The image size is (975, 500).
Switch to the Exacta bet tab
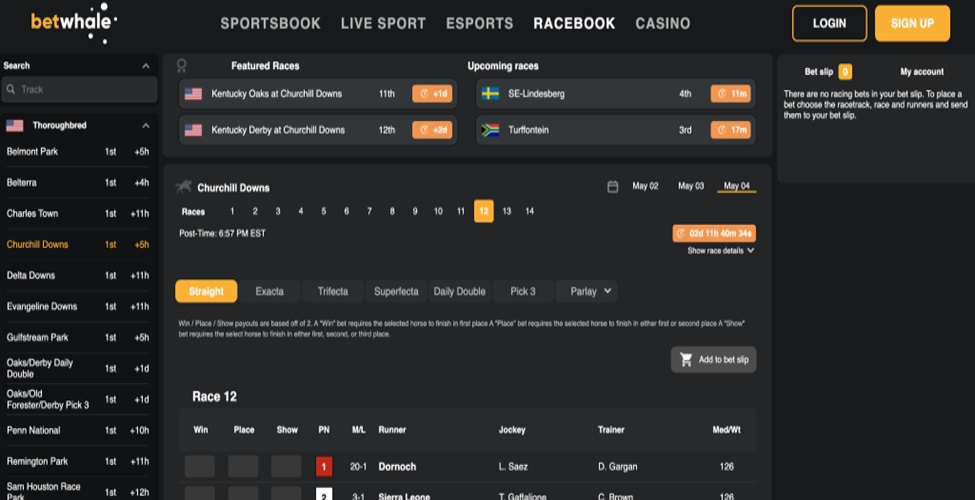[270, 292]
